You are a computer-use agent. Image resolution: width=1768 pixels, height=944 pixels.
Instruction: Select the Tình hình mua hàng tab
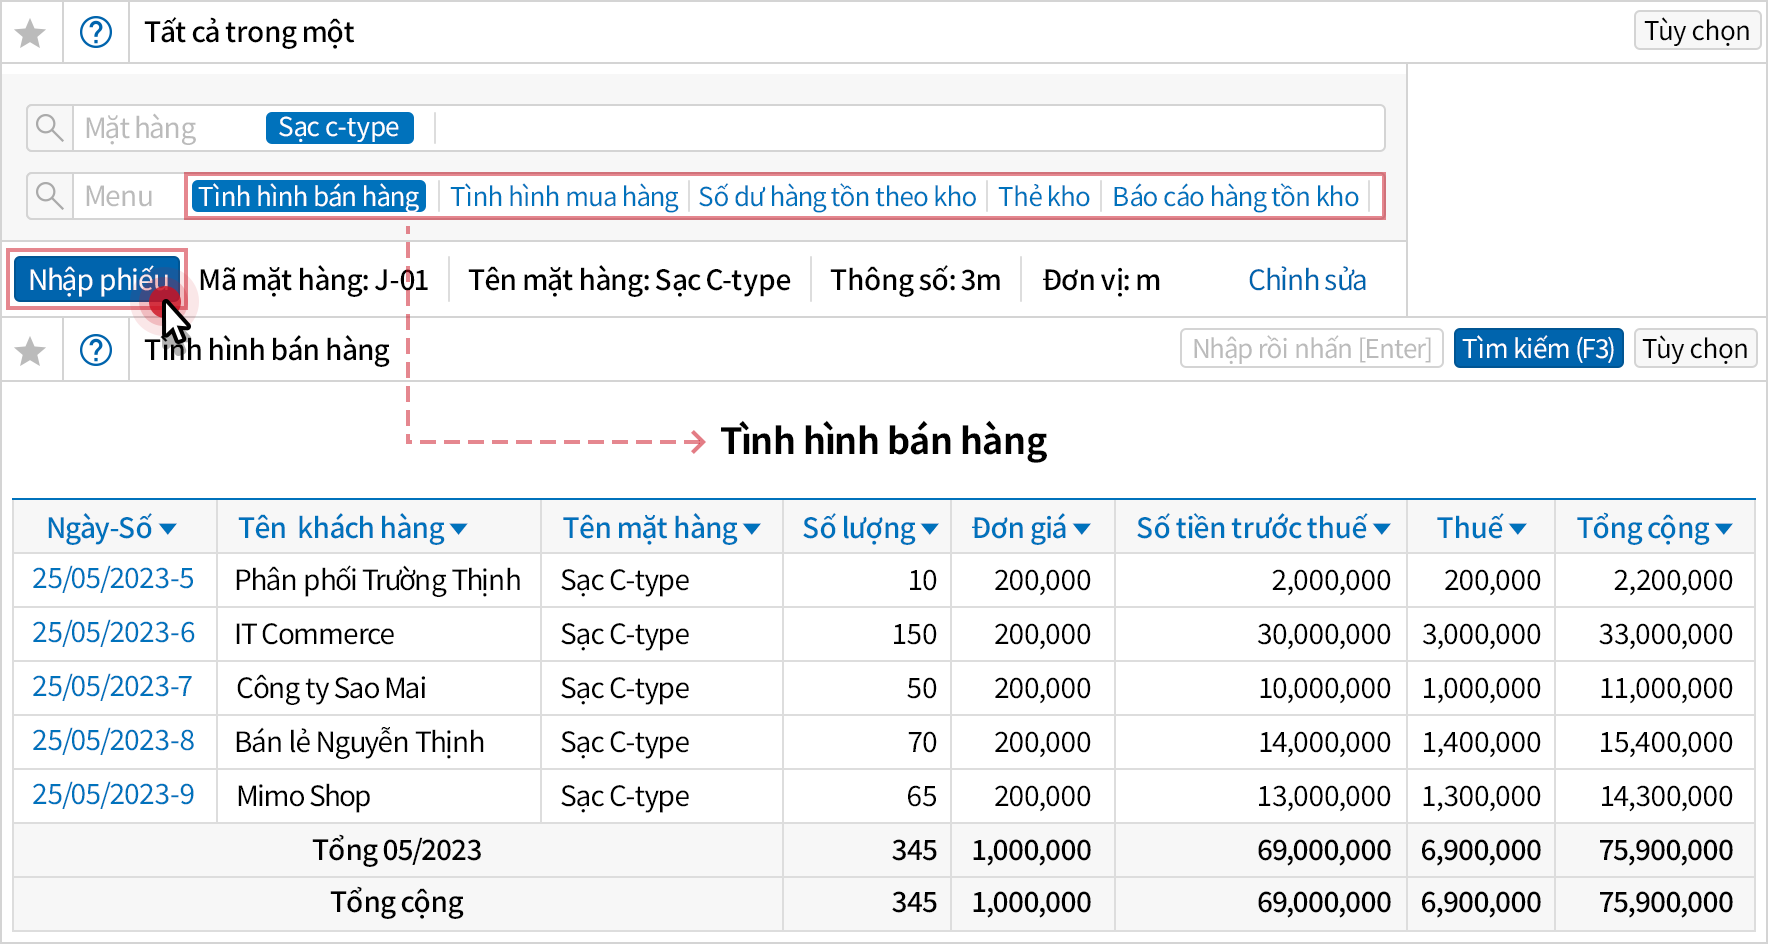tap(564, 196)
